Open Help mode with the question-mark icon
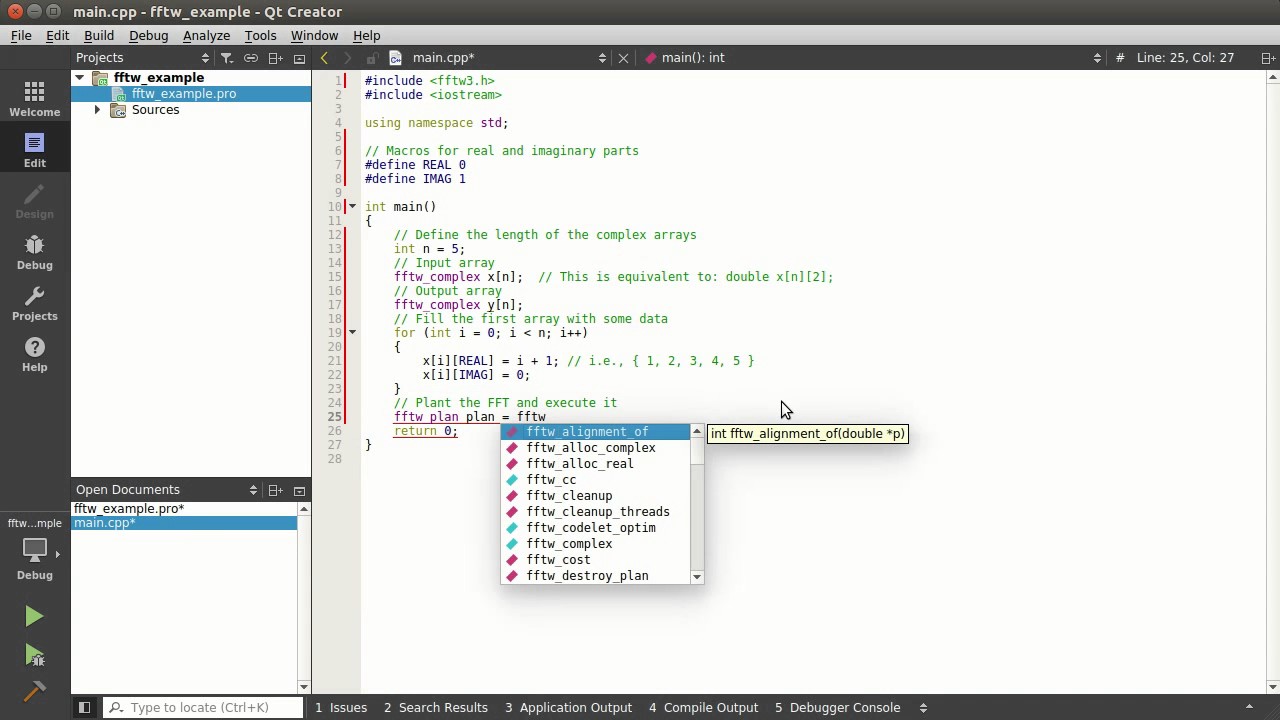The image size is (1280, 720). [34, 354]
